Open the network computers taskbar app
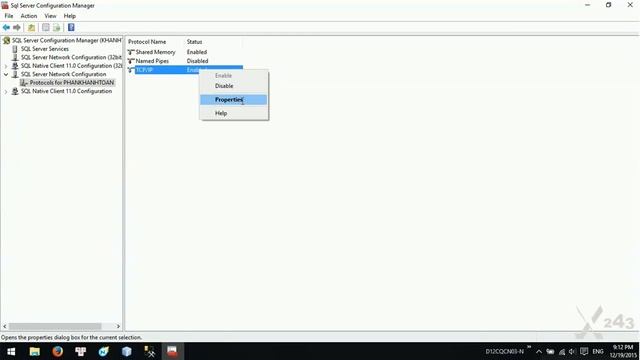This screenshot has width=640, height=360. tap(80, 351)
